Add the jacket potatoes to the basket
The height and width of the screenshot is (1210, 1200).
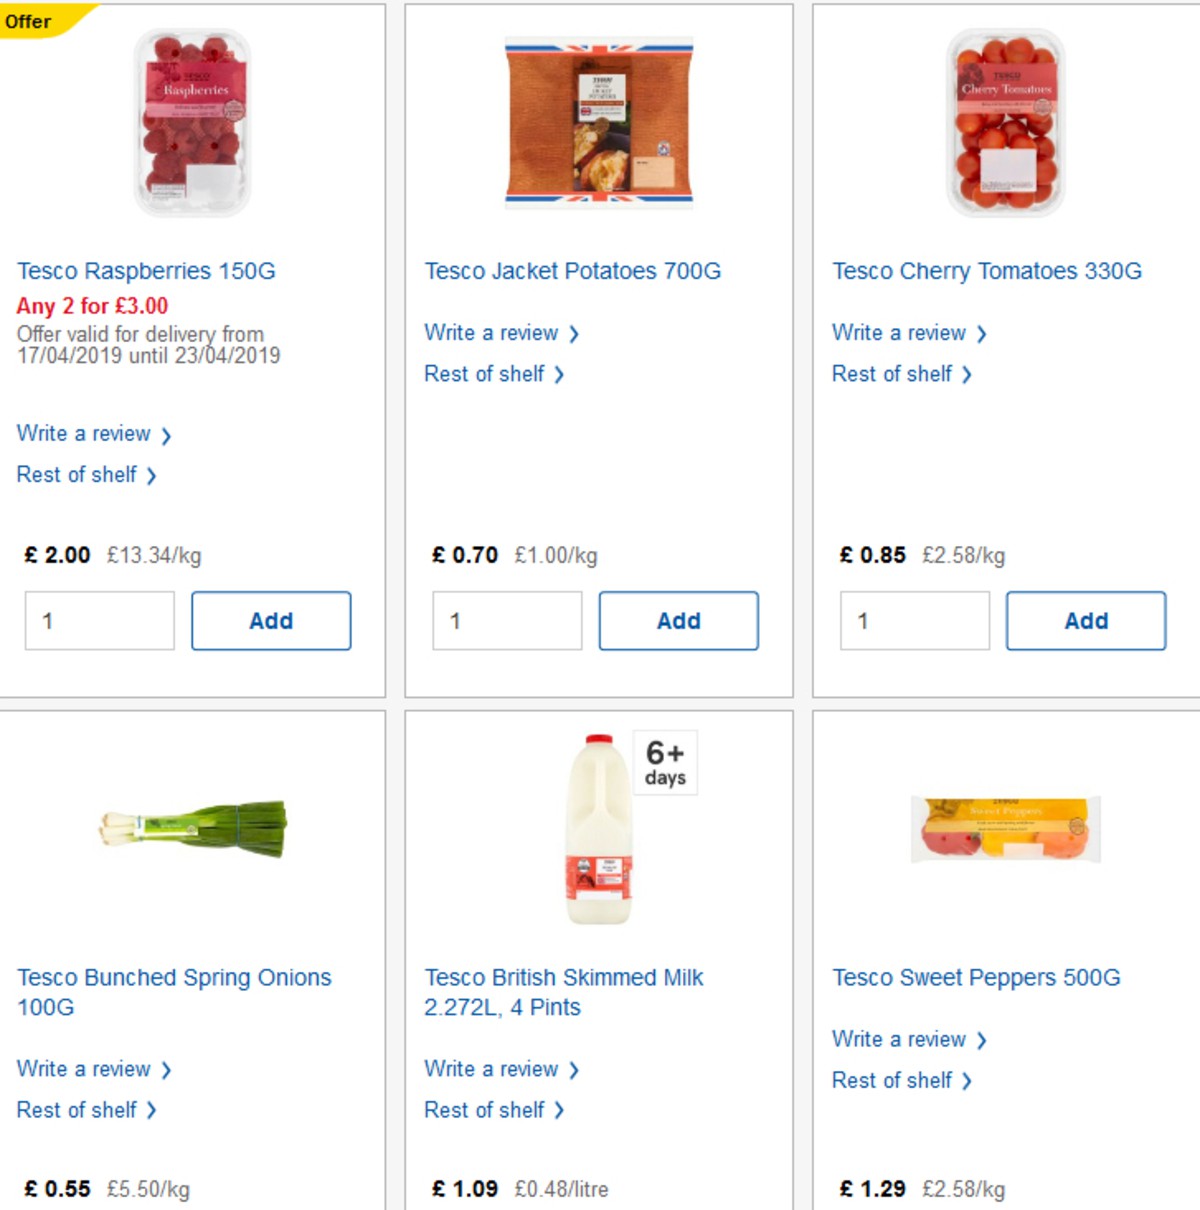[678, 620]
